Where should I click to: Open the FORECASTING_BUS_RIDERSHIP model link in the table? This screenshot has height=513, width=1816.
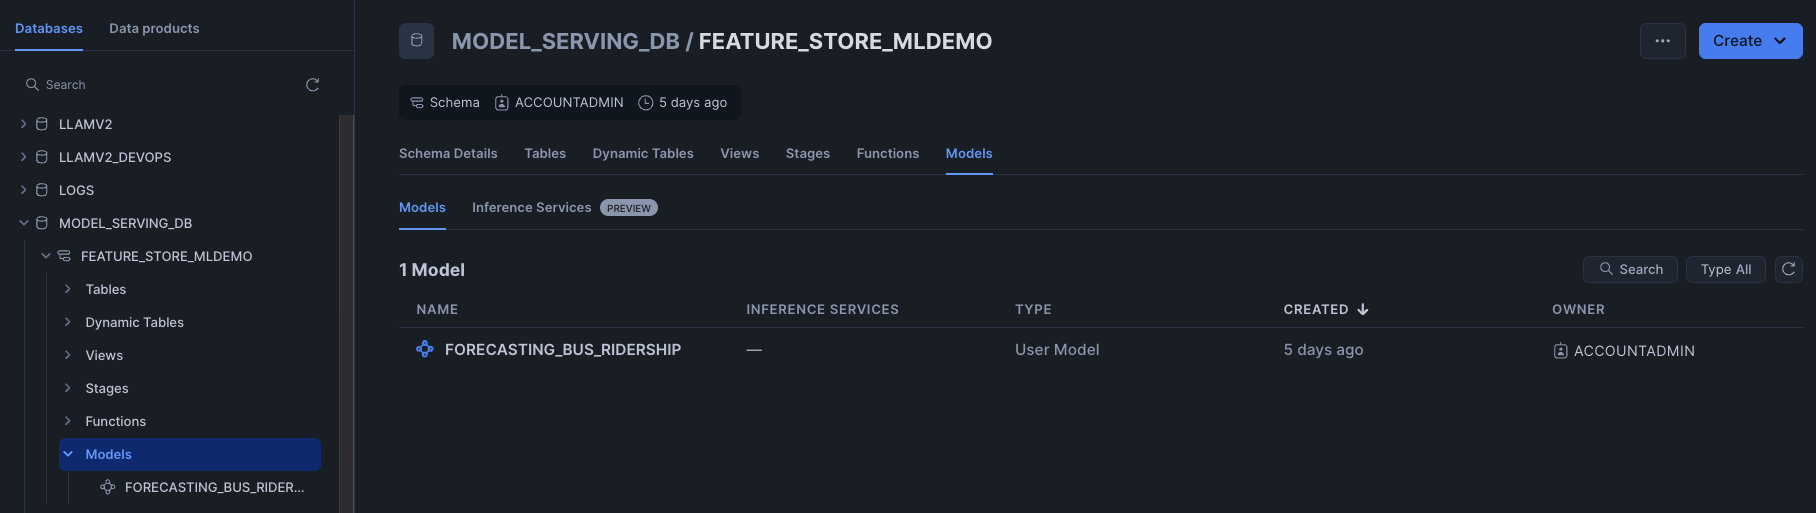pyautogui.click(x=562, y=349)
